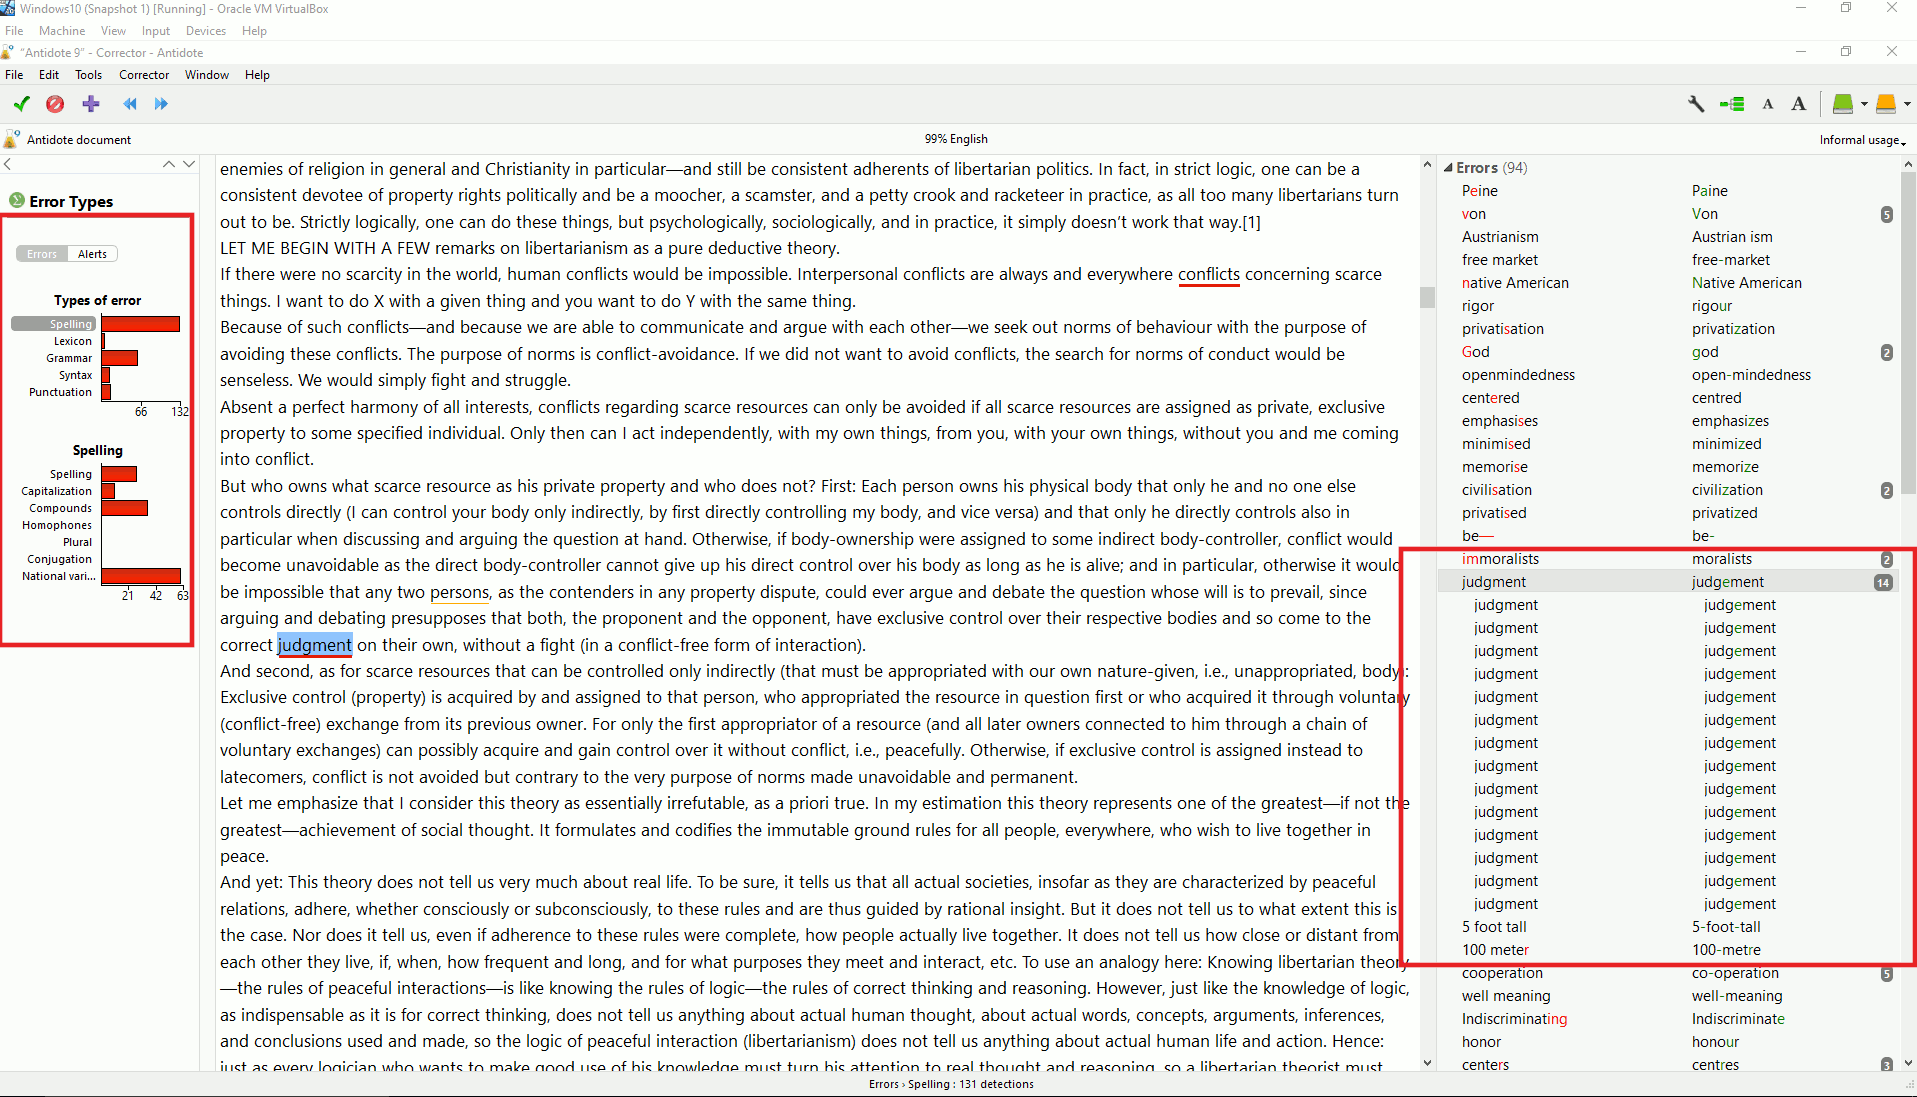Increase text size with large A icon
Viewport: 1917px width, 1097px height.
[x=1799, y=104]
